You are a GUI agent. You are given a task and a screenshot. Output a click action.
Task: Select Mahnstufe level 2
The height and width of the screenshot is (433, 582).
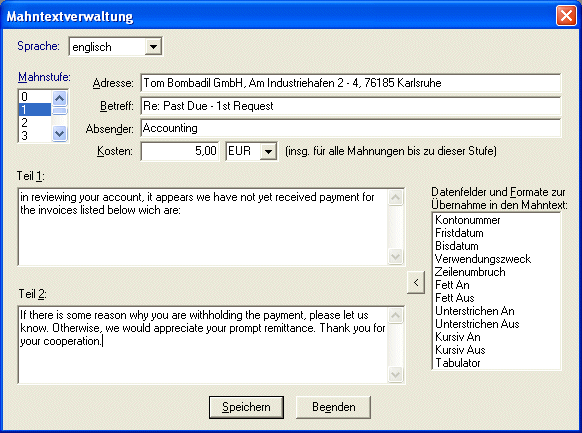coord(34,122)
